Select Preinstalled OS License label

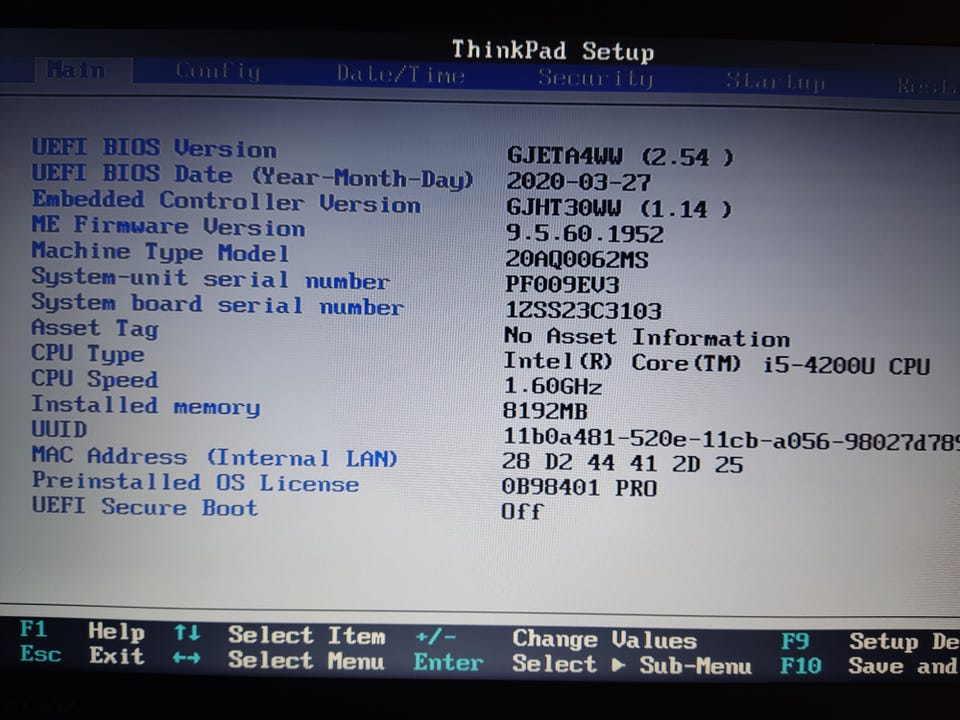195,482
